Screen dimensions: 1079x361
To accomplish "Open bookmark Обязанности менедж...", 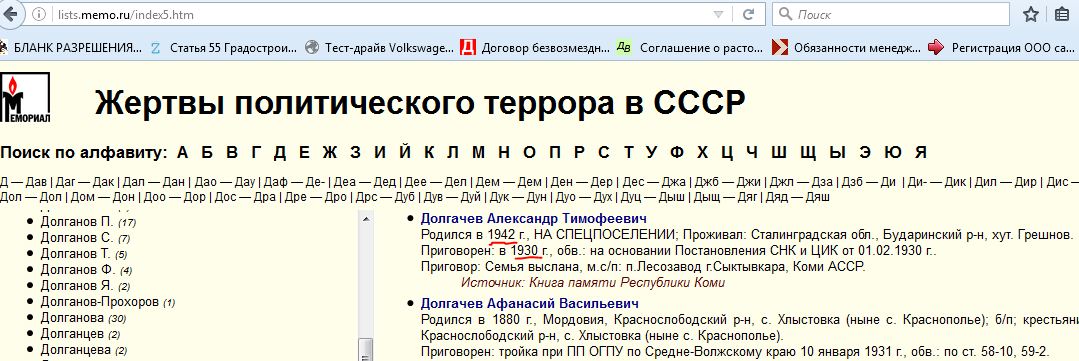I will [x=846, y=47].
